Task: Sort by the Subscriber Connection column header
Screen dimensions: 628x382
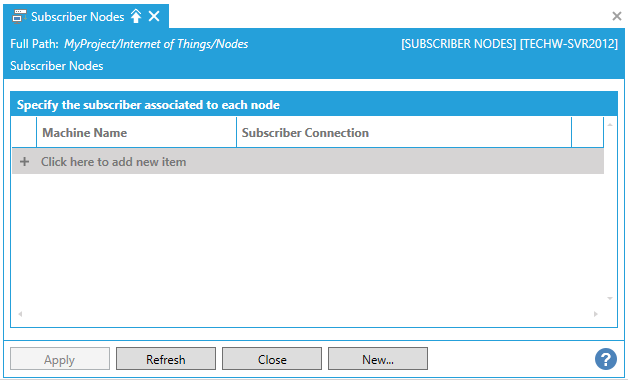Action: (x=404, y=133)
